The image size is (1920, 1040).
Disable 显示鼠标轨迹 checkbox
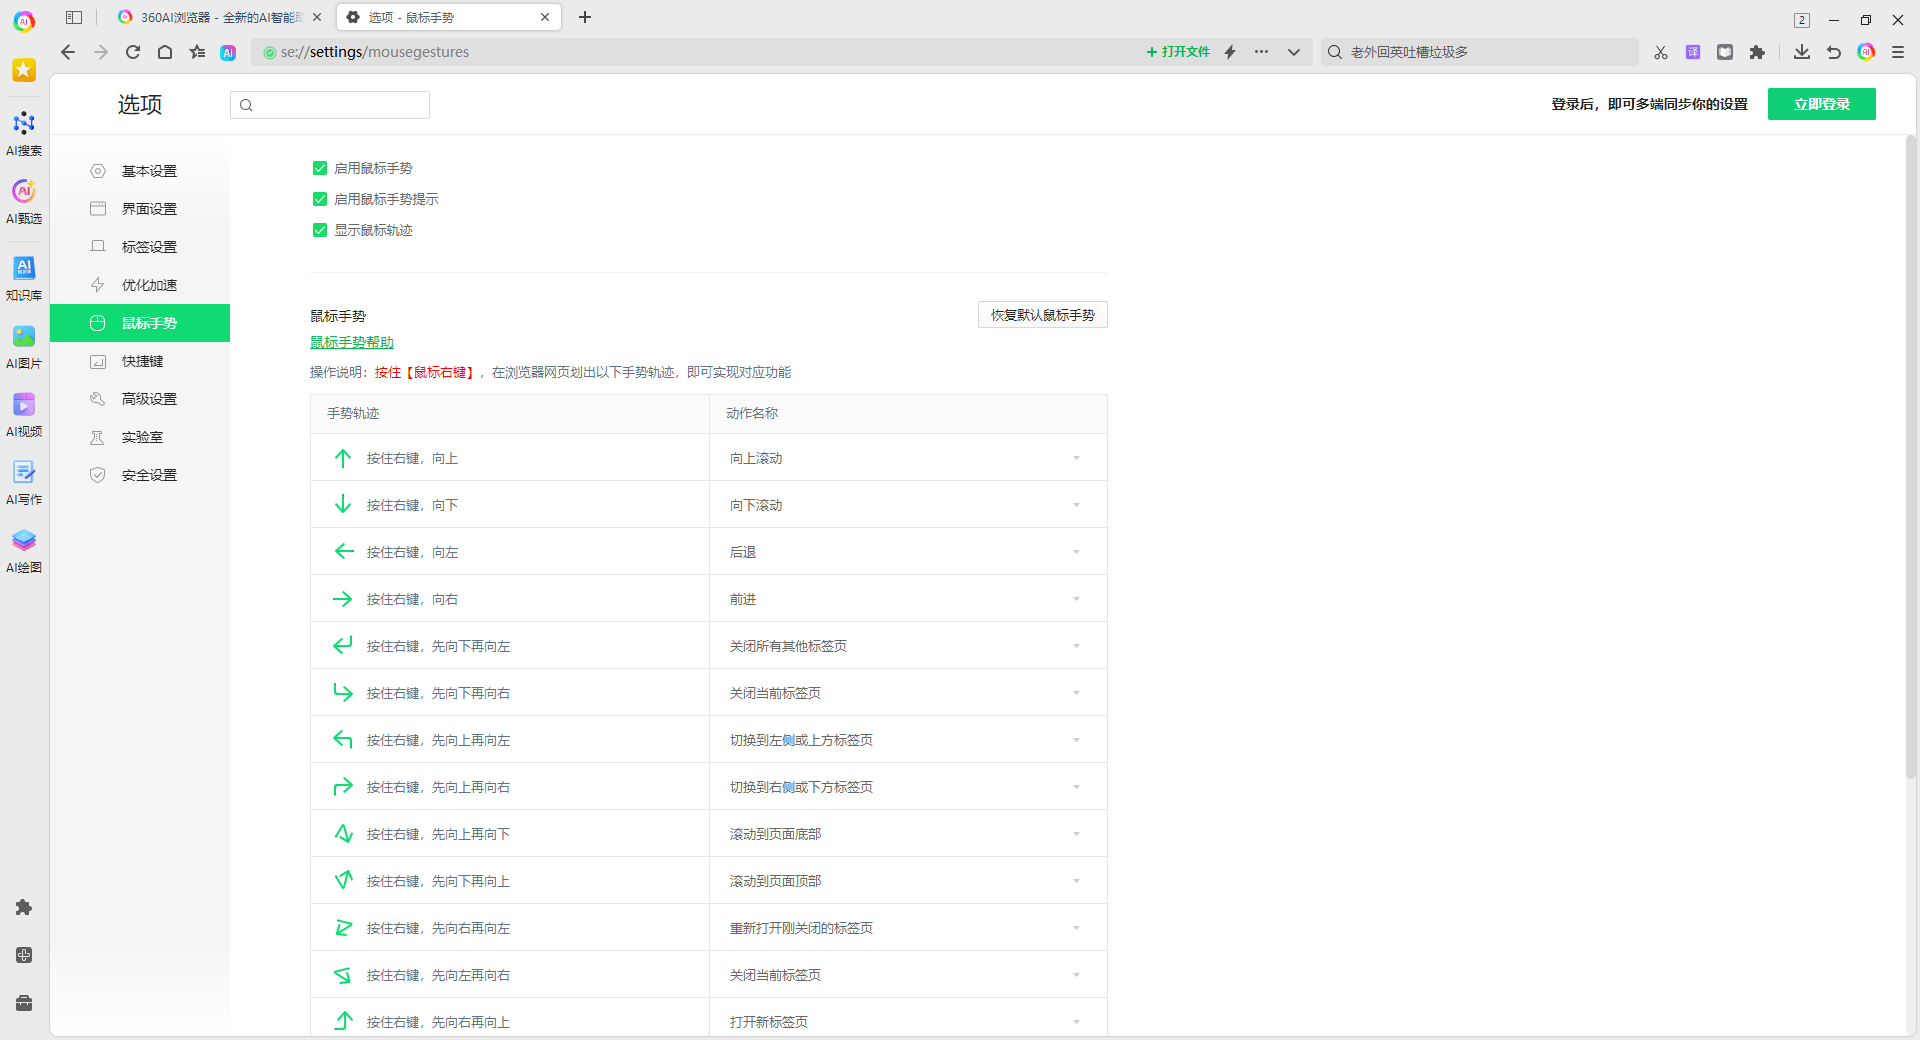click(320, 230)
